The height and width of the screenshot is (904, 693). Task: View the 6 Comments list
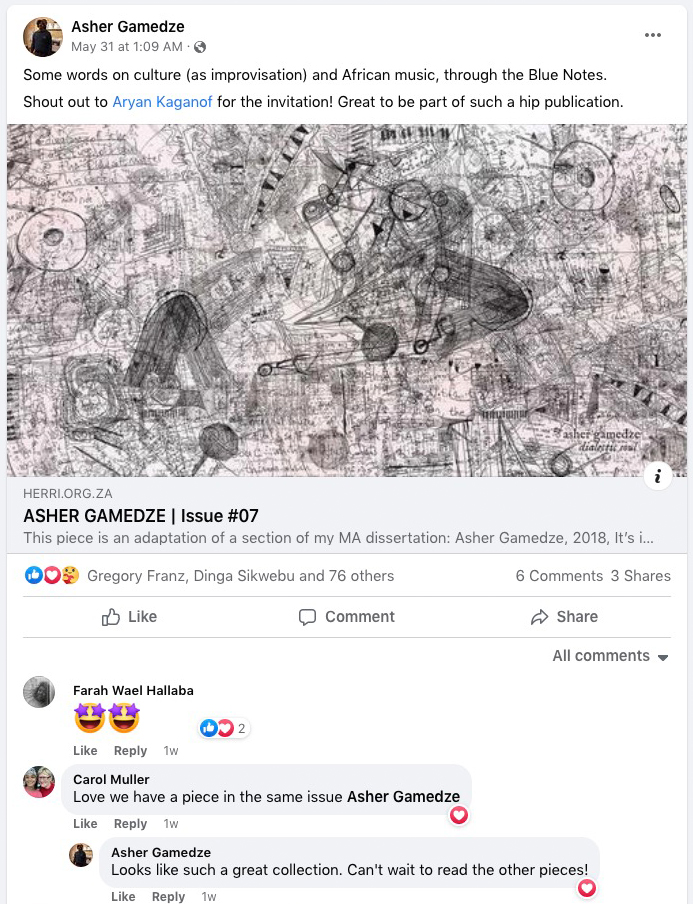[559, 576]
